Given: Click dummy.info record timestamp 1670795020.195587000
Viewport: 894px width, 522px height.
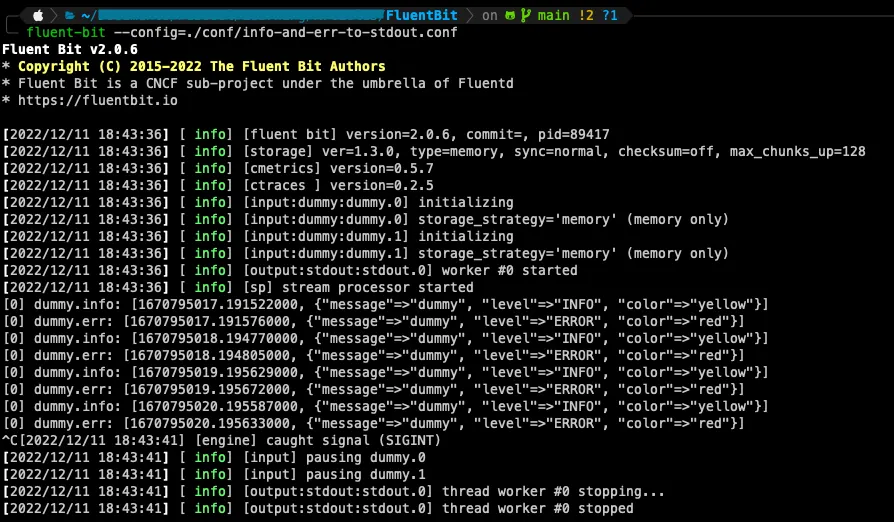Looking at the screenshot, I should click(x=218, y=407).
